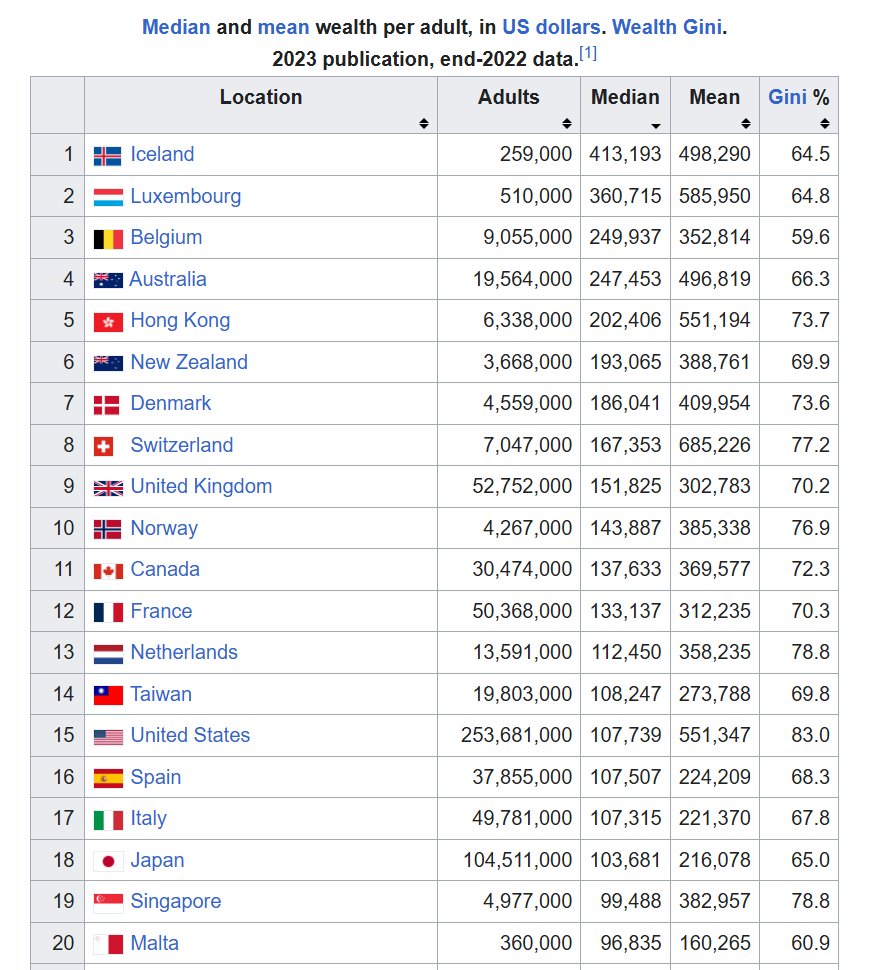Viewport: 876px width, 970px height.
Task: Click Iceland's median value 413,193
Action: [x=625, y=154]
